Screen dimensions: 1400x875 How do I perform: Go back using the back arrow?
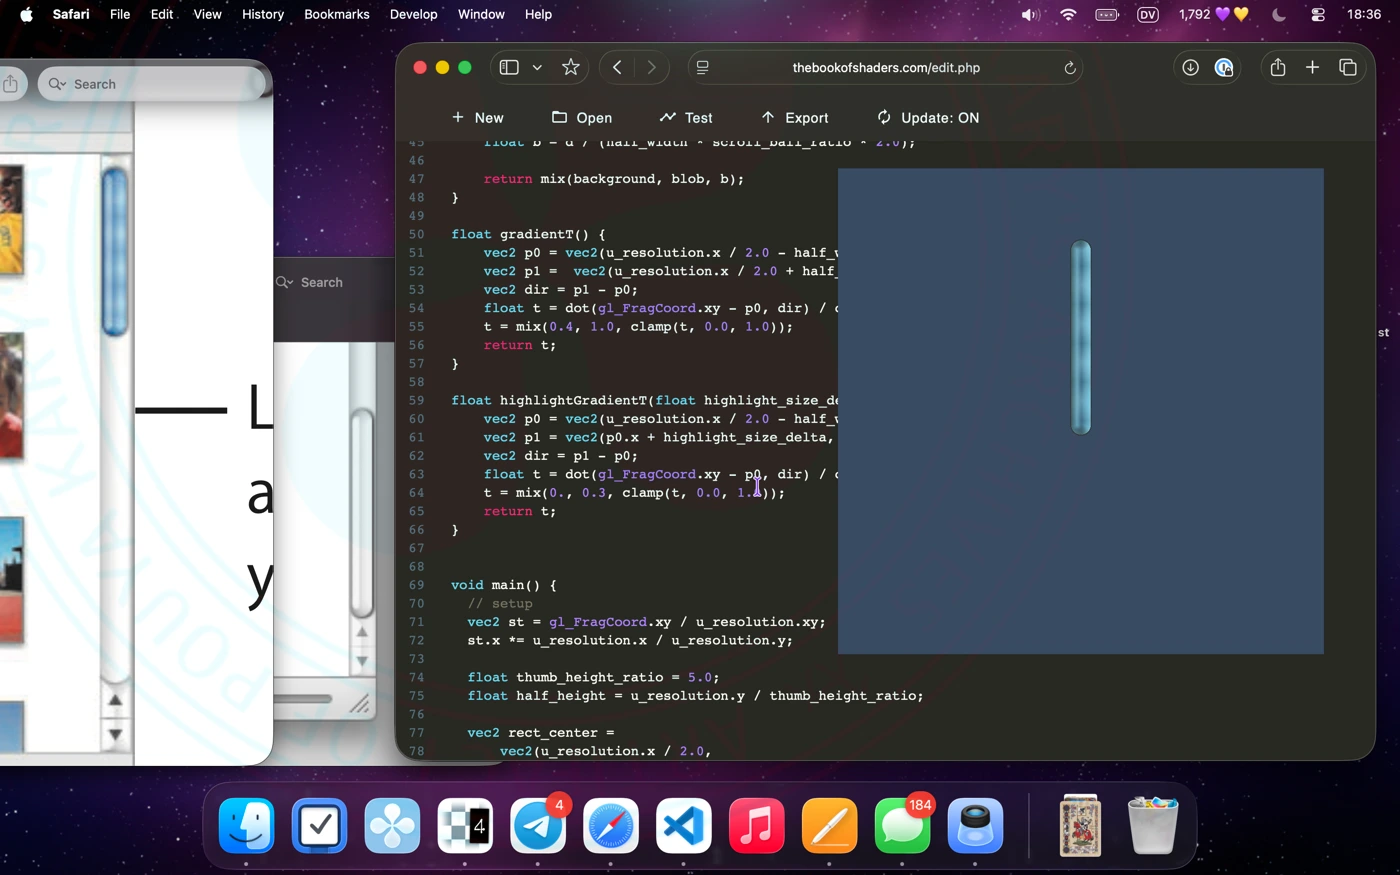tap(618, 67)
